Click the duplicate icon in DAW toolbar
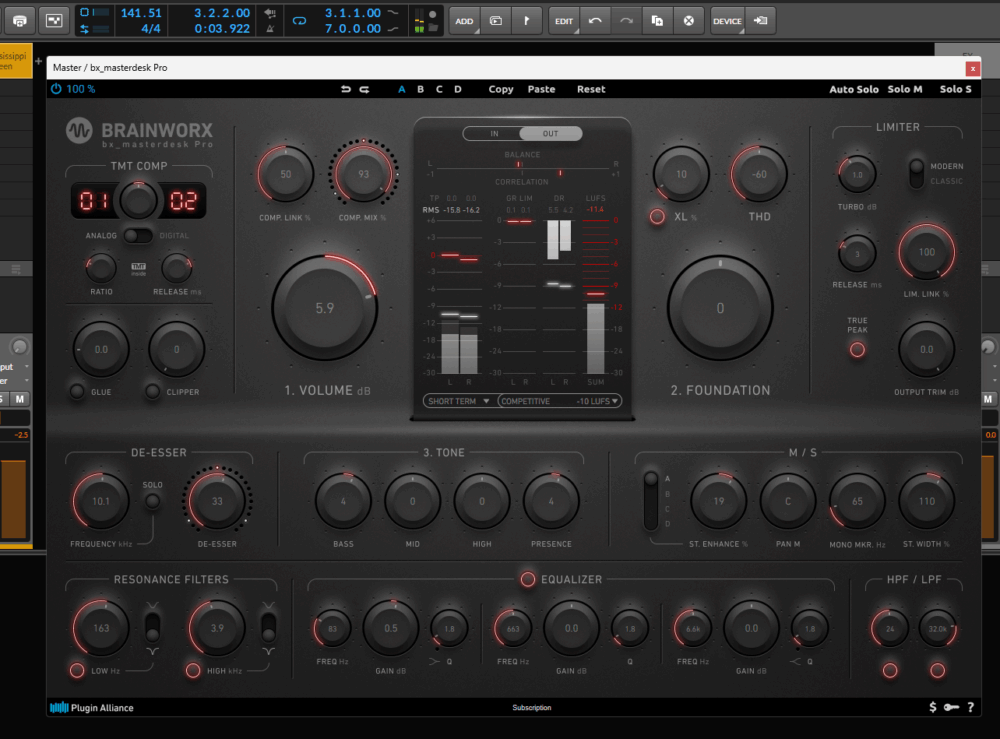Screen dimensions: 1000x739 coord(657,21)
